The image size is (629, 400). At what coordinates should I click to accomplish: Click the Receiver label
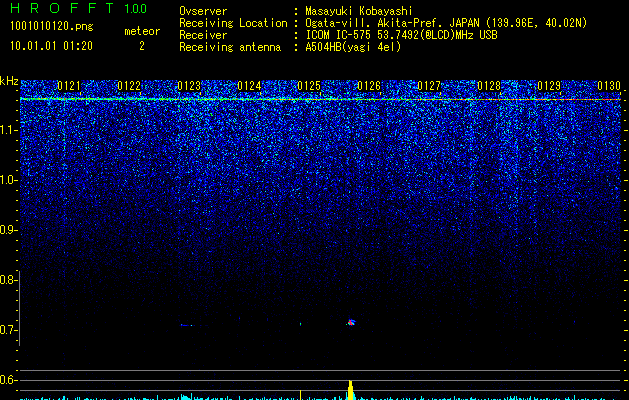203,35
